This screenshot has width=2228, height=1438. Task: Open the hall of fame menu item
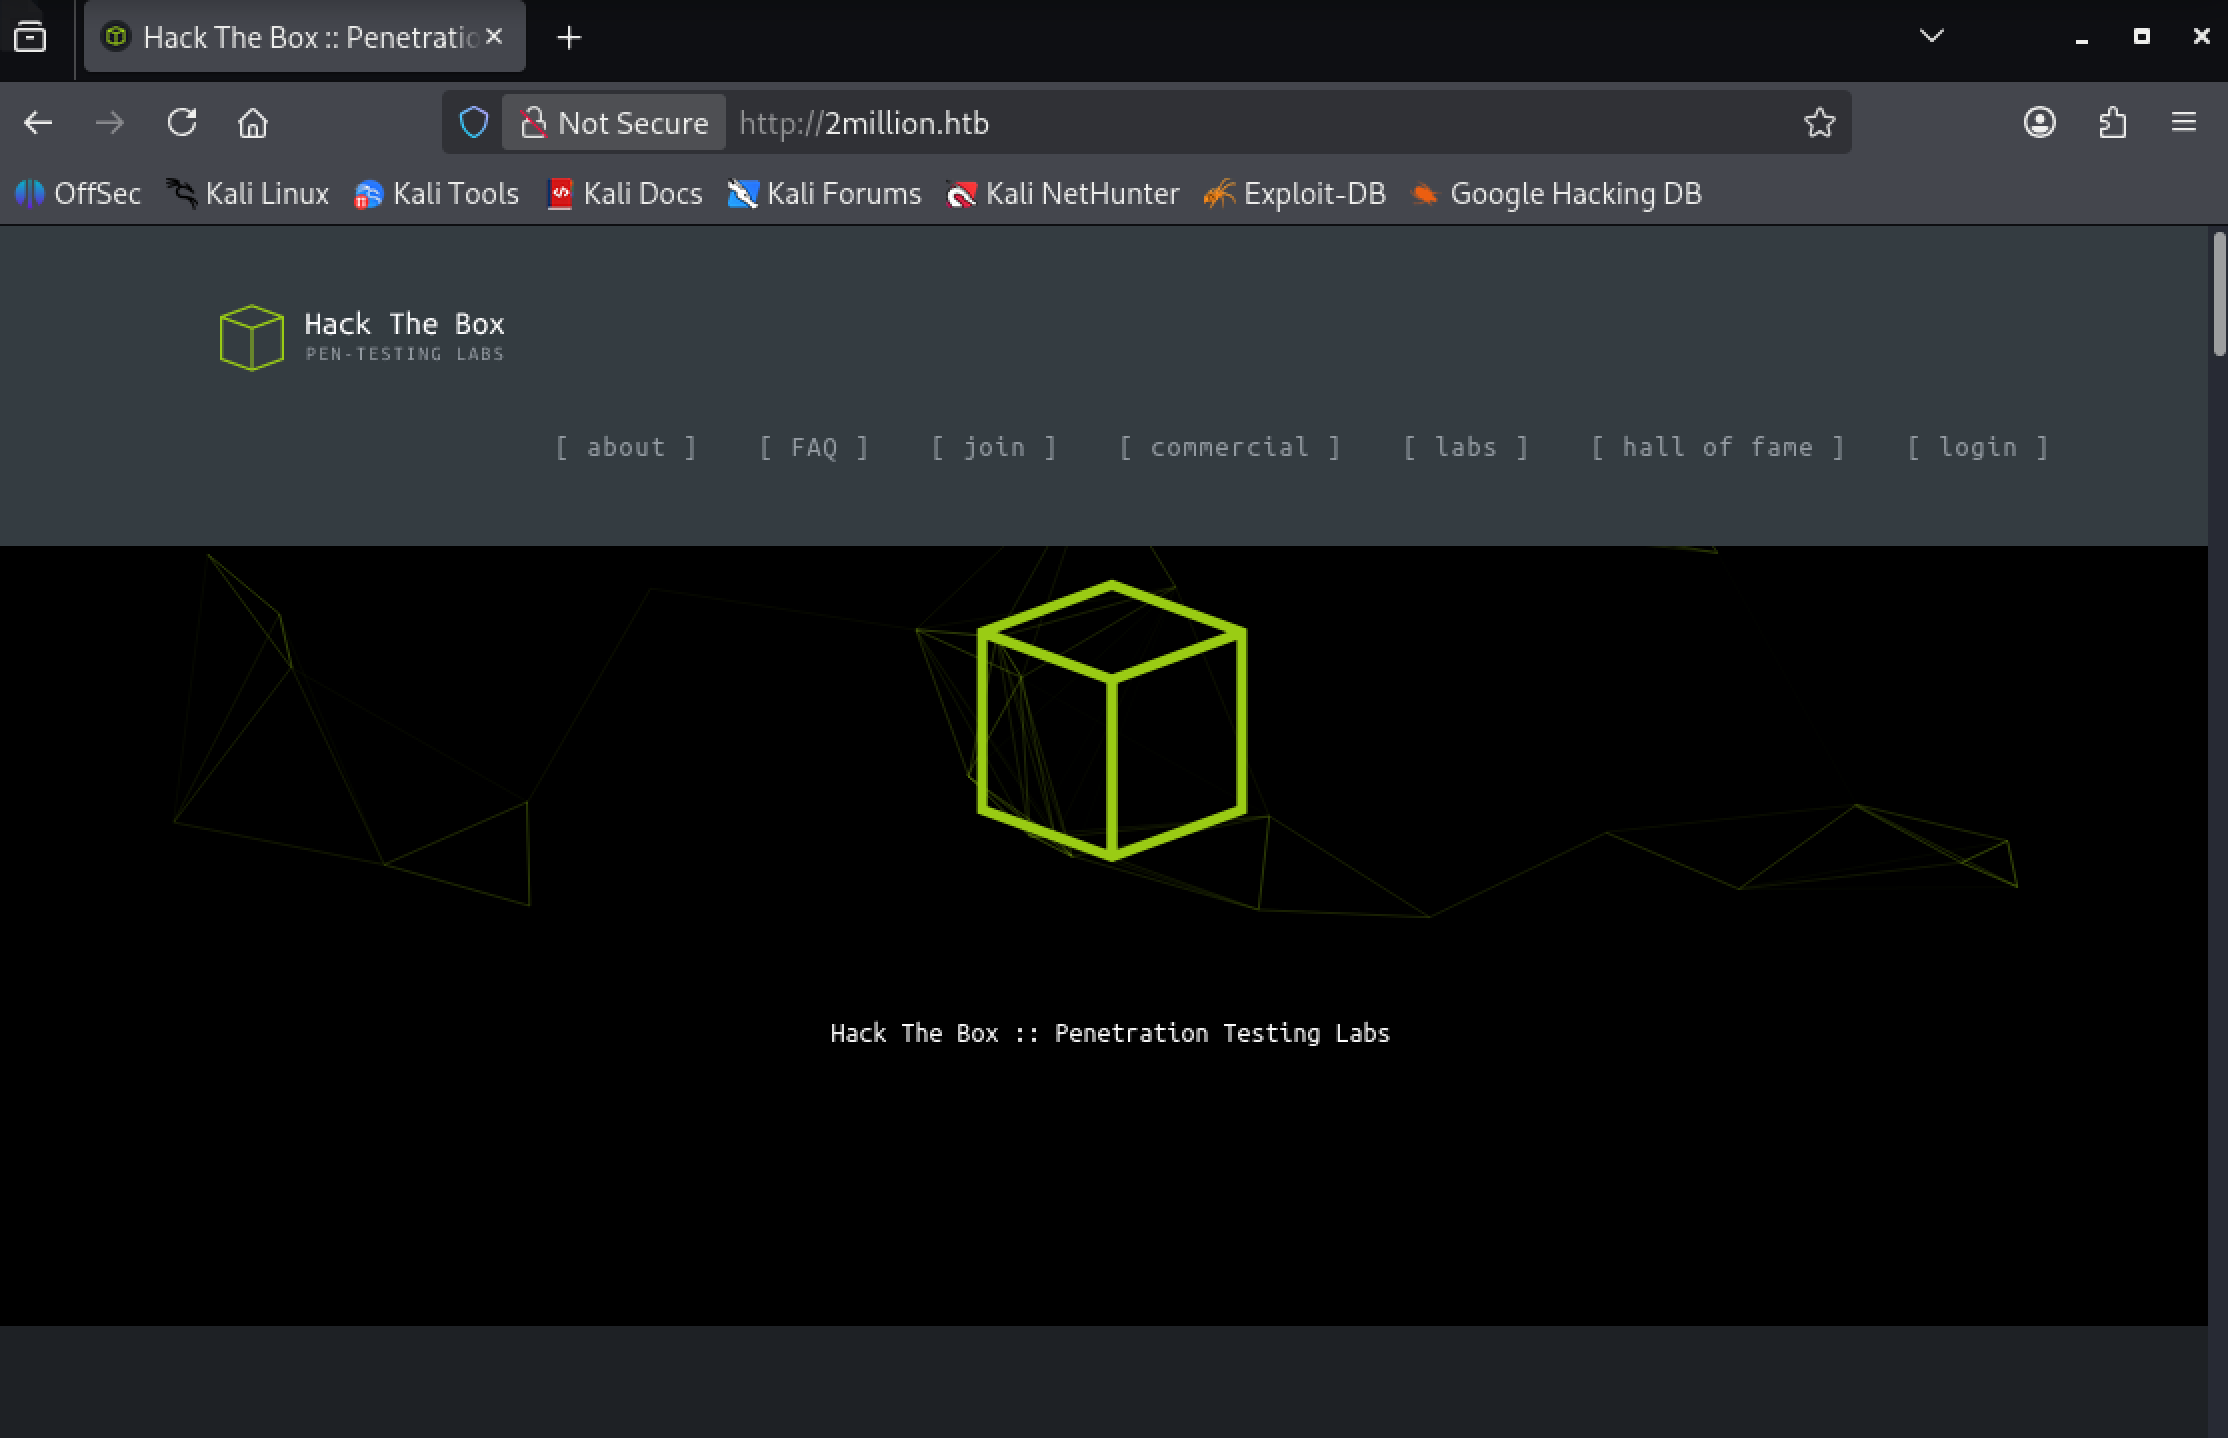(1717, 447)
